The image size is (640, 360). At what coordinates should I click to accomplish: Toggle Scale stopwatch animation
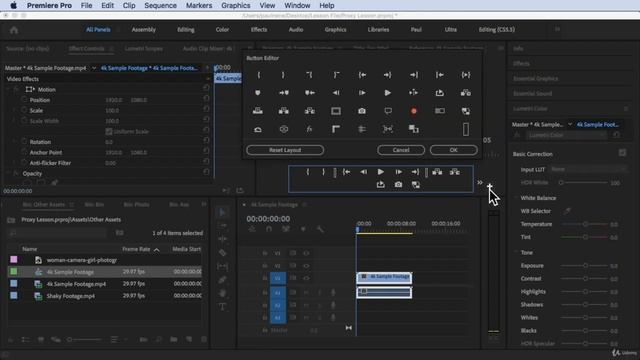[x=24, y=110]
